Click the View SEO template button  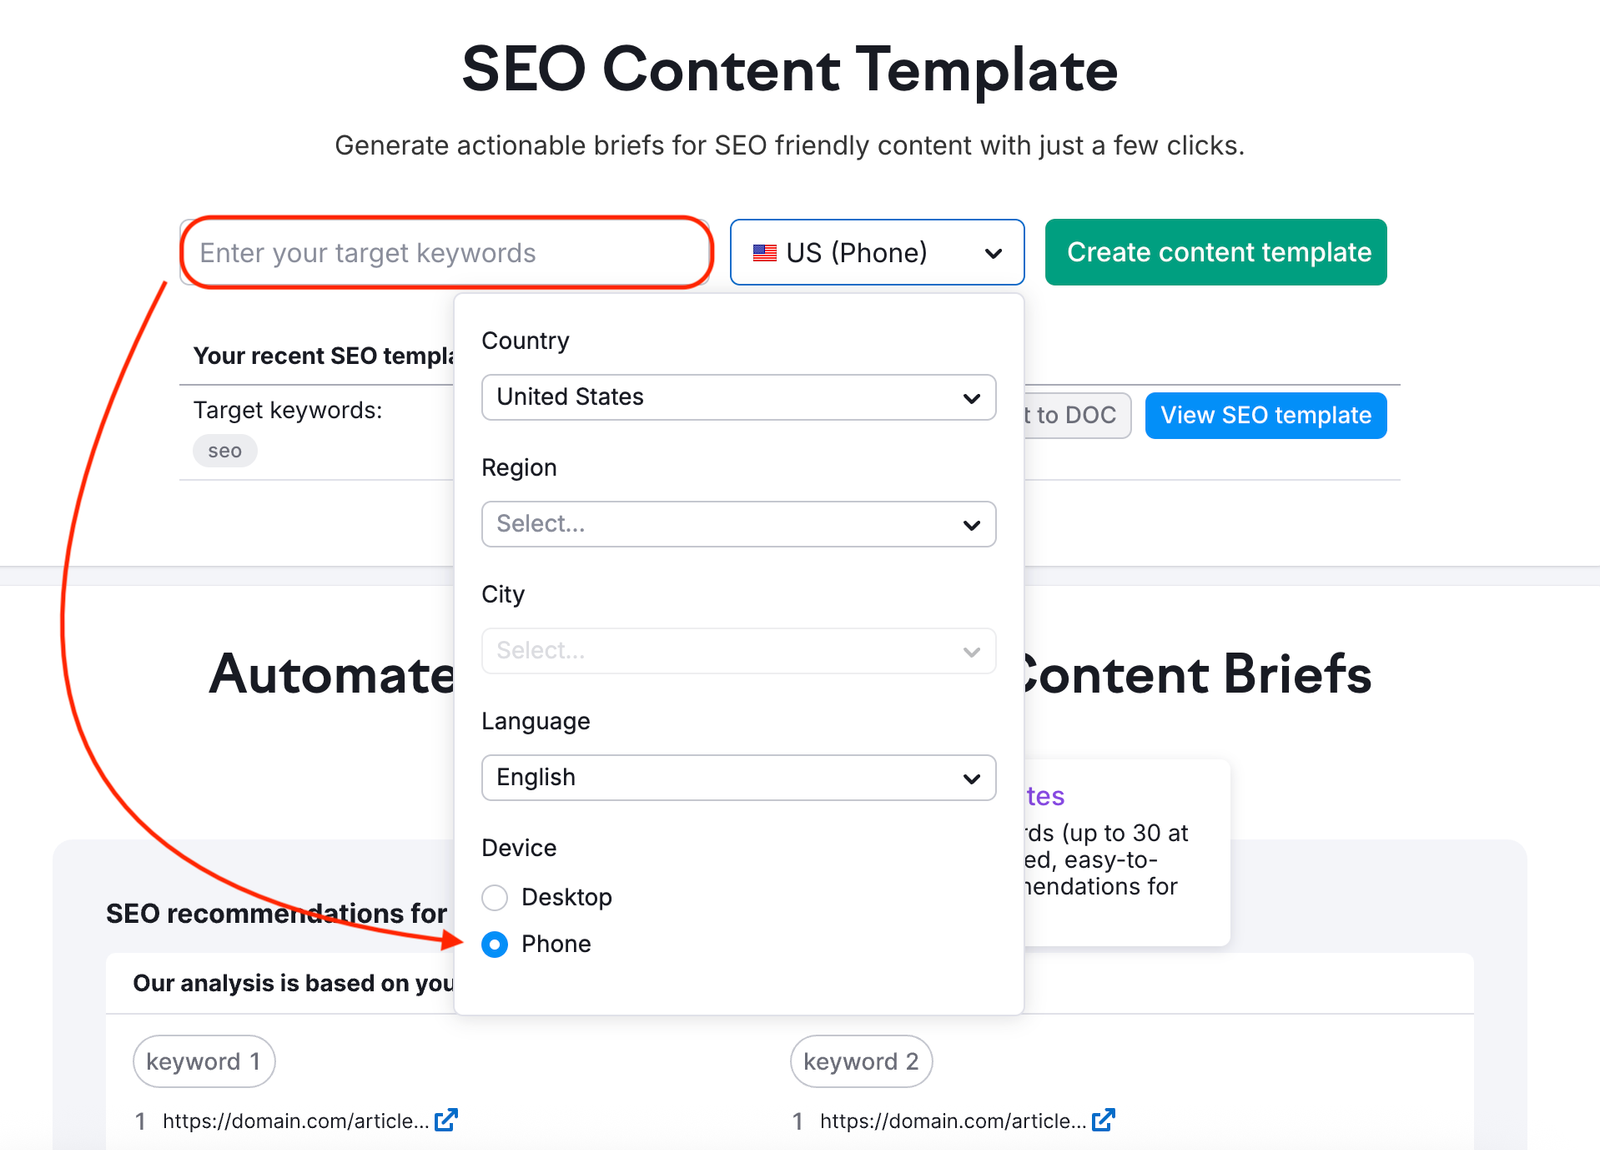[x=1265, y=415]
